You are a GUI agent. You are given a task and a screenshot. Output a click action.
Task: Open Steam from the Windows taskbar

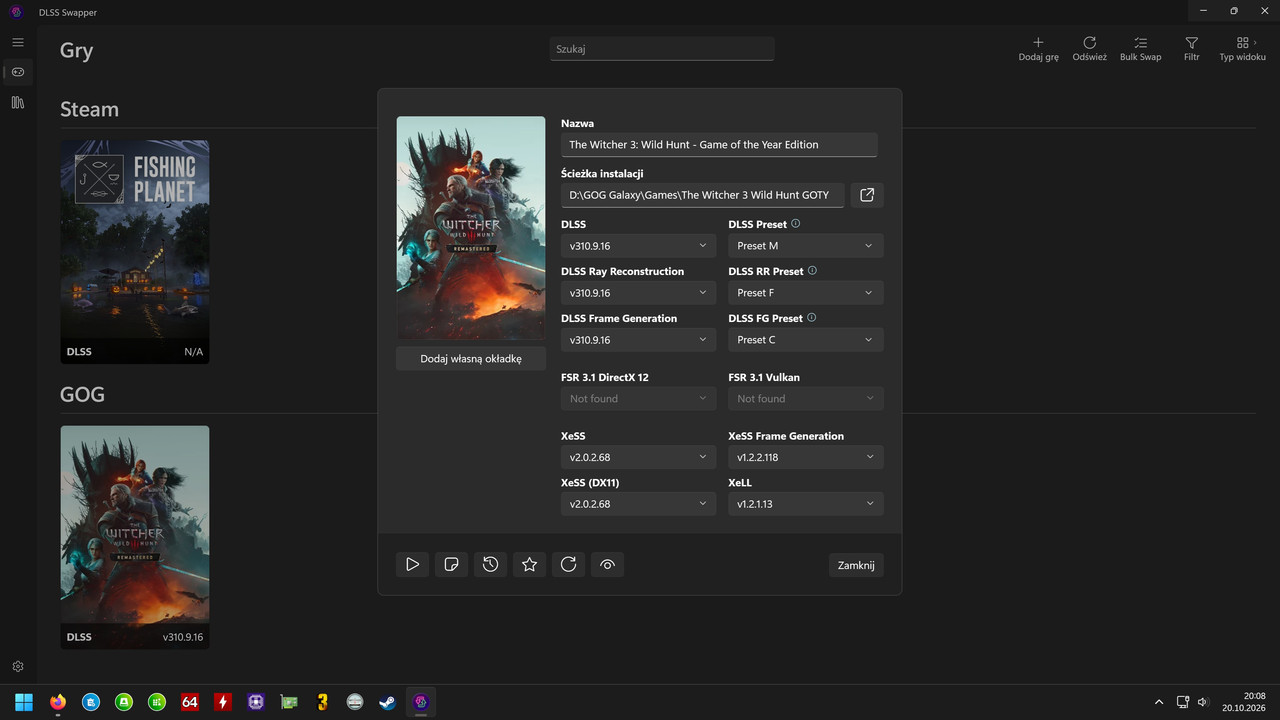[387, 702]
